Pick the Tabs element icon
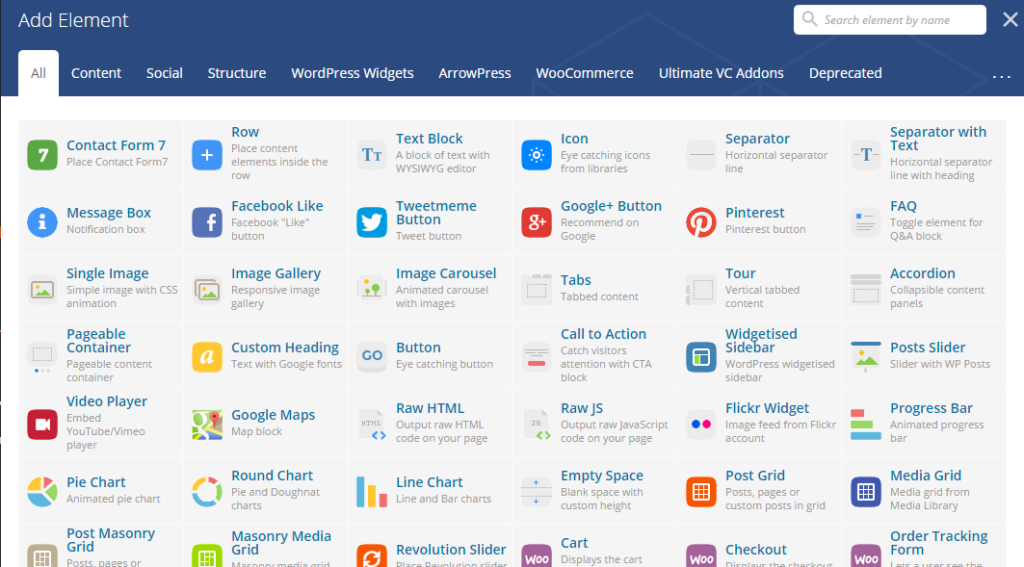Image resolution: width=1024 pixels, height=567 pixels. click(x=536, y=289)
